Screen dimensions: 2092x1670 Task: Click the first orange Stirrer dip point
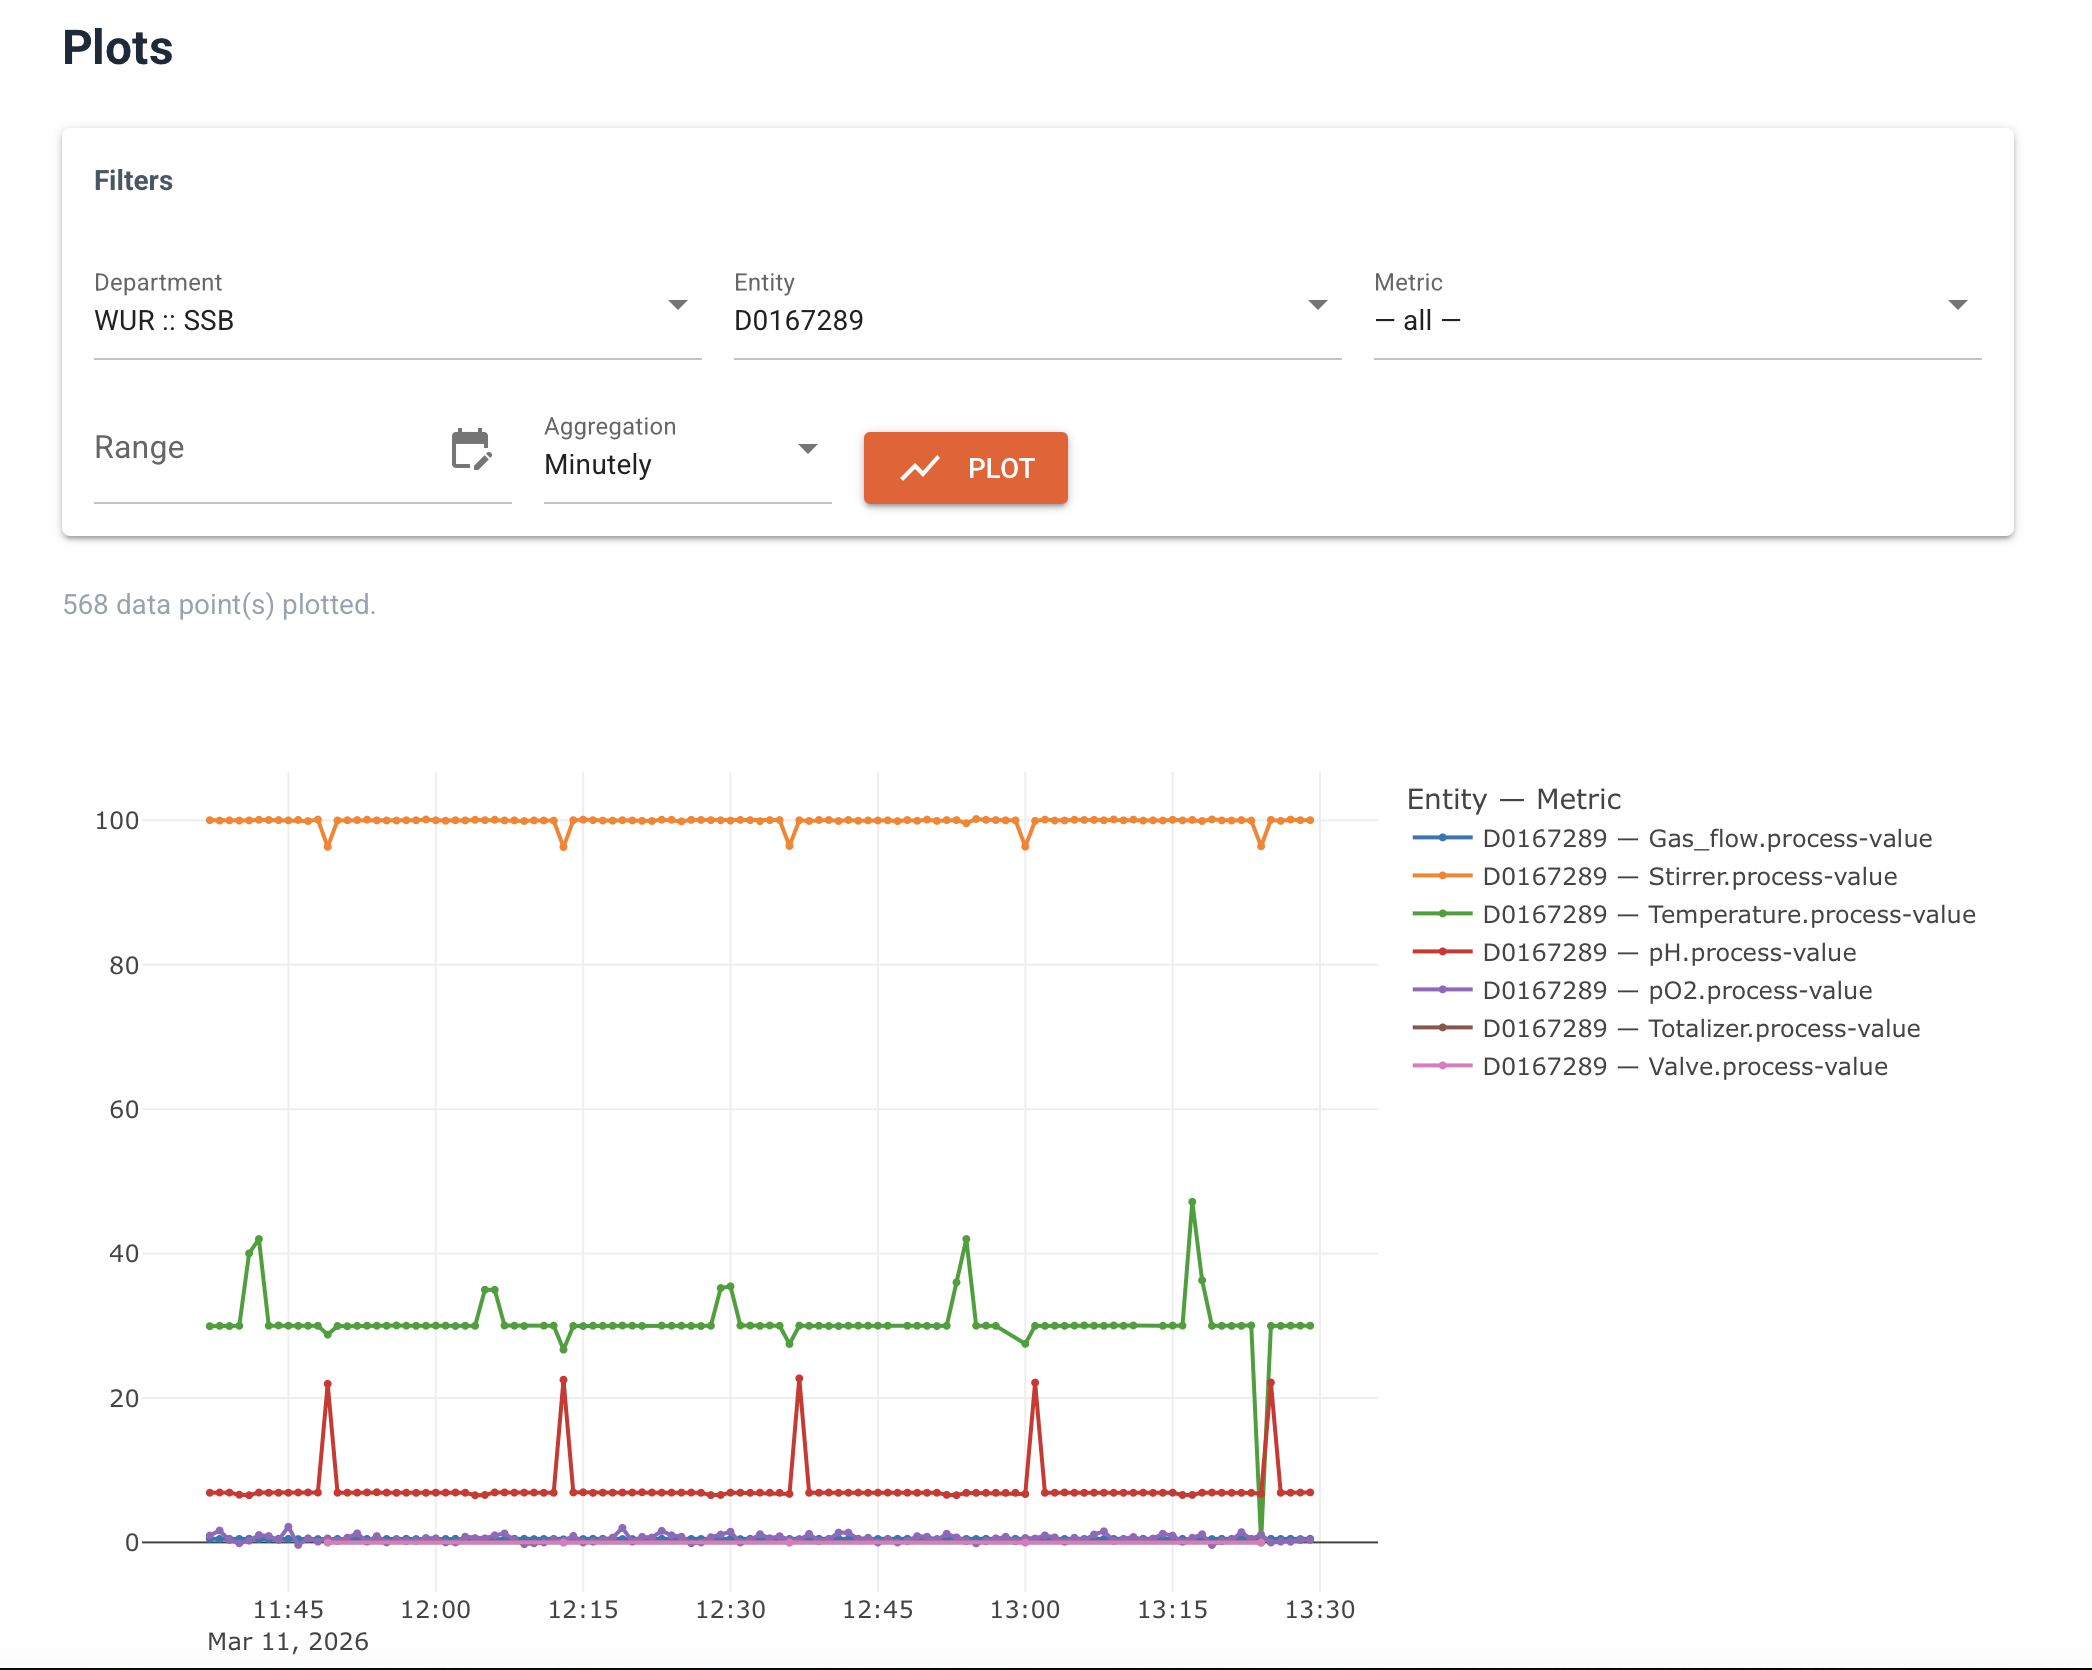pyautogui.click(x=328, y=846)
